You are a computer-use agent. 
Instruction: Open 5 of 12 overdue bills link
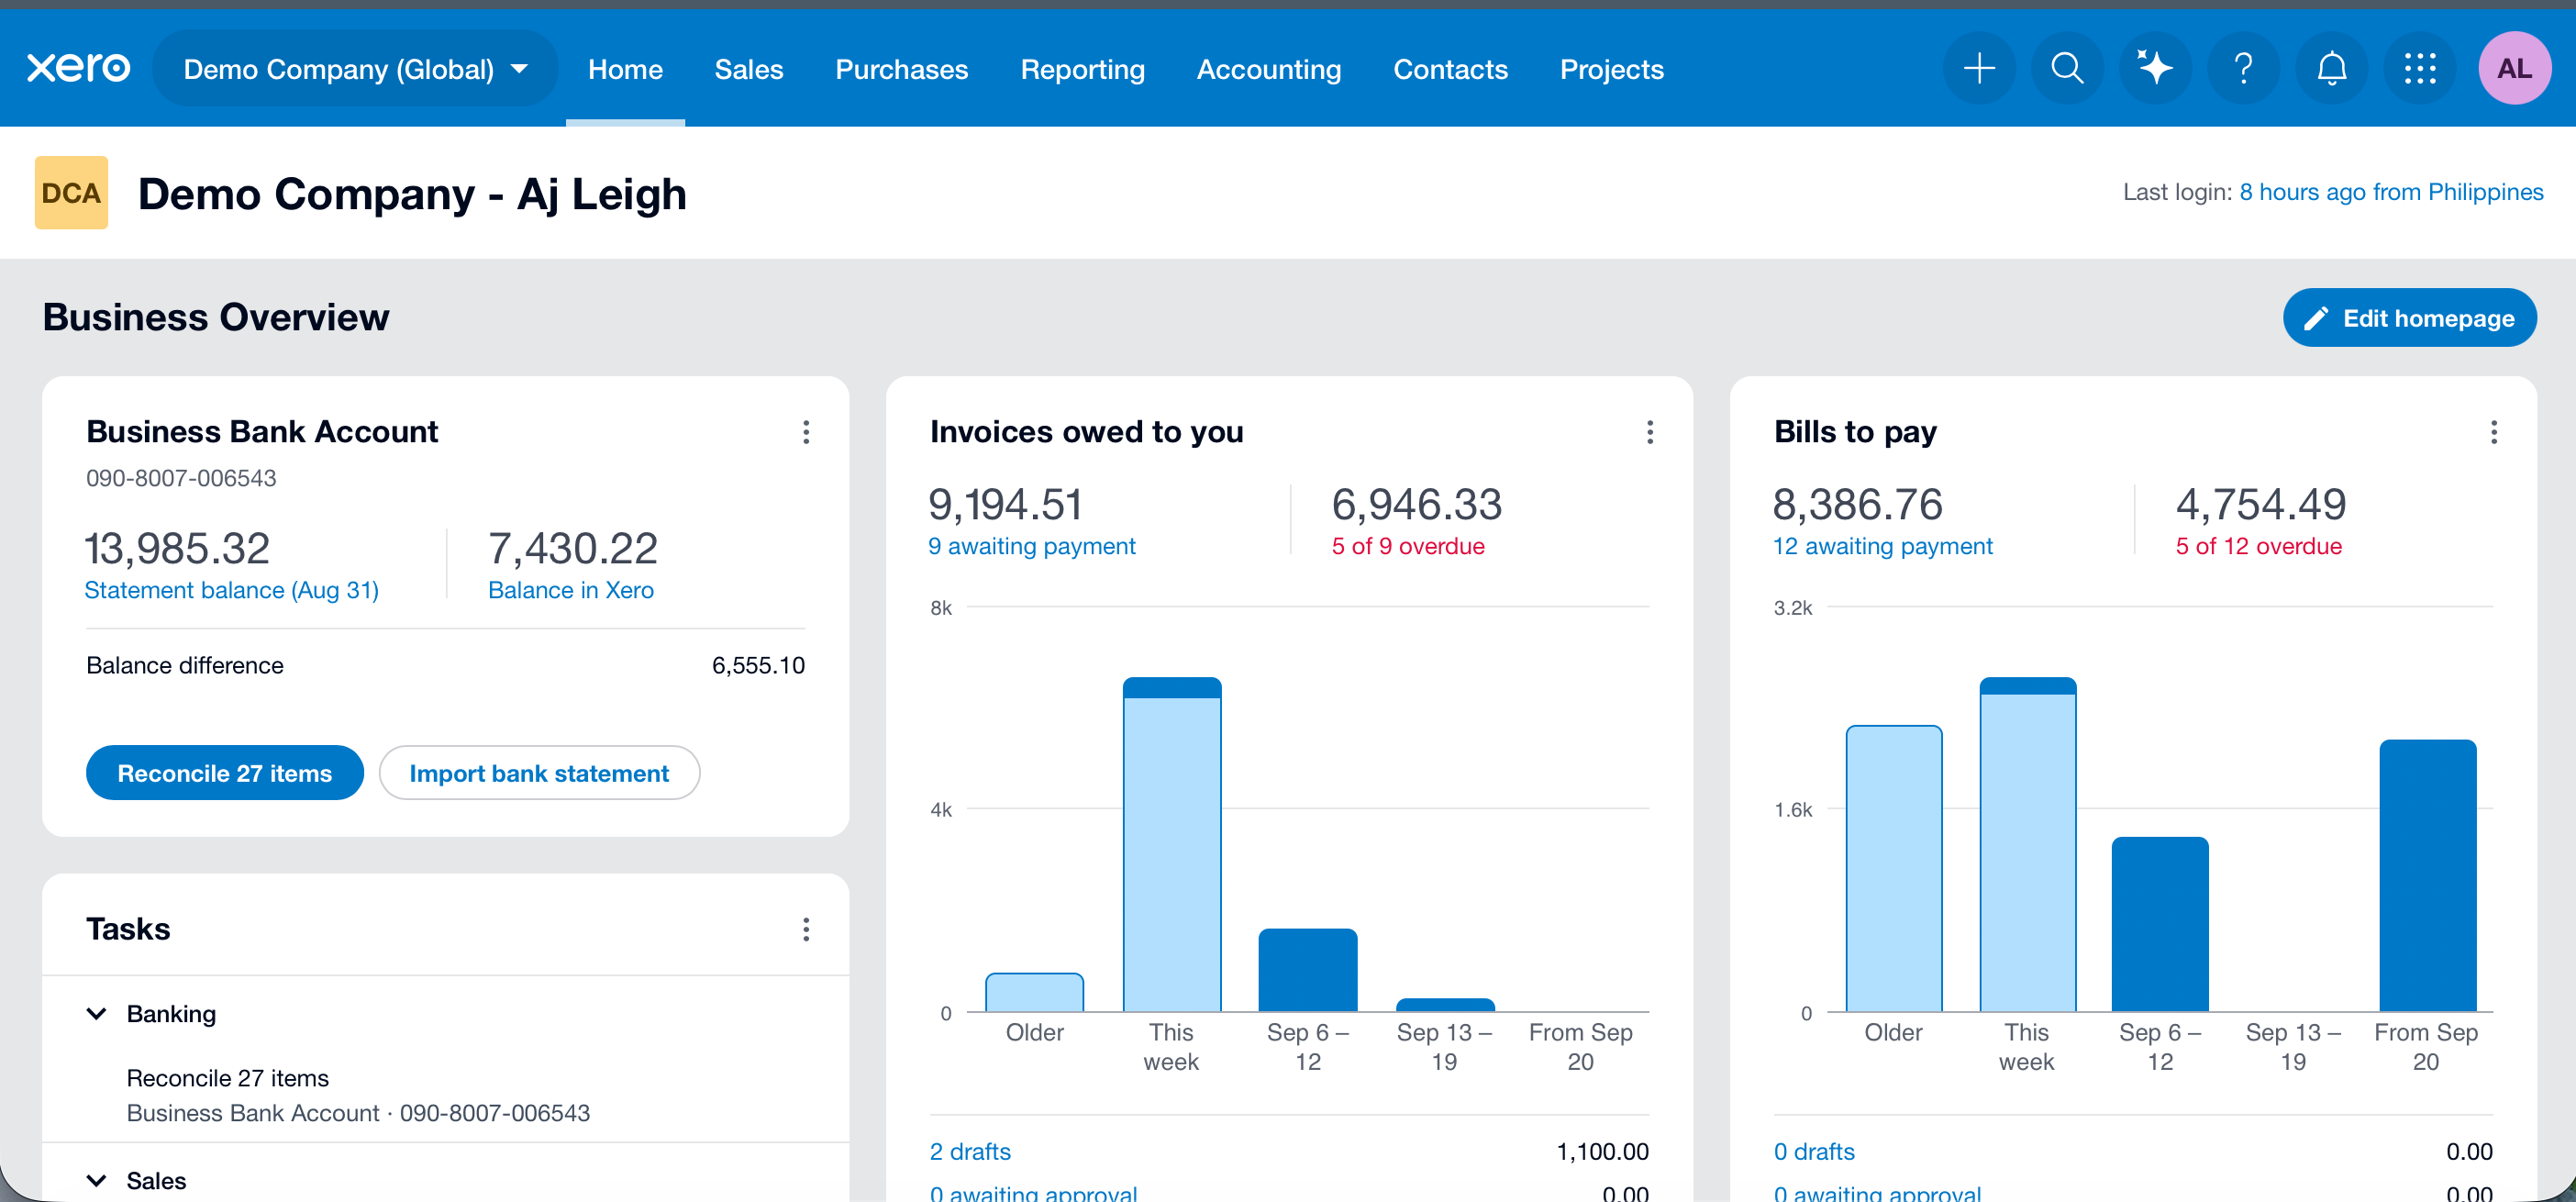2259,546
